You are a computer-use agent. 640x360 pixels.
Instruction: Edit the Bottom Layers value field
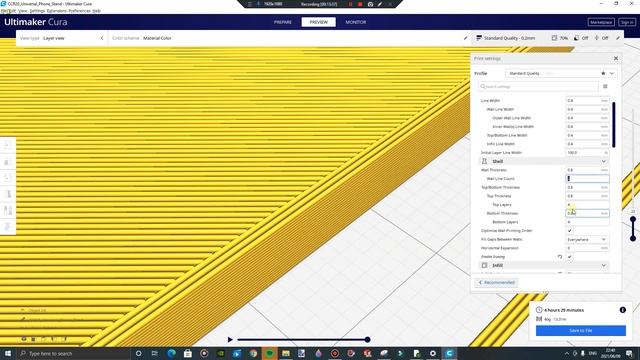(587, 222)
